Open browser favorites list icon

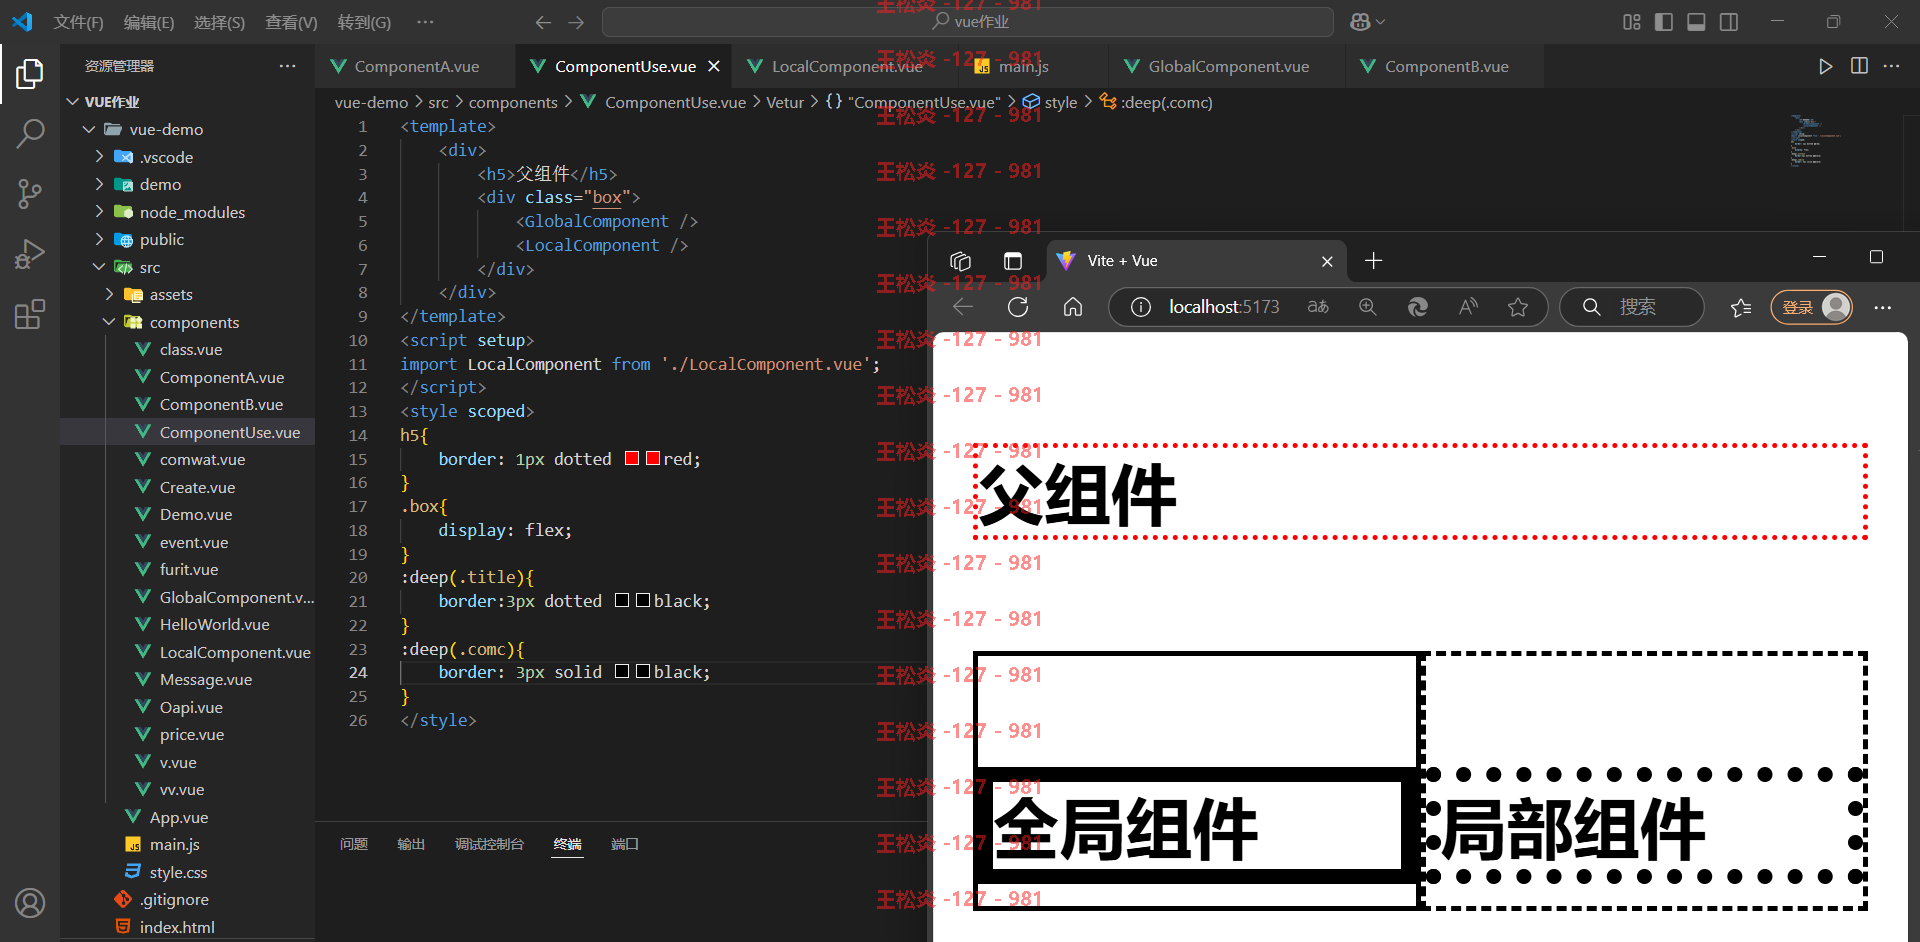click(x=1741, y=307)
